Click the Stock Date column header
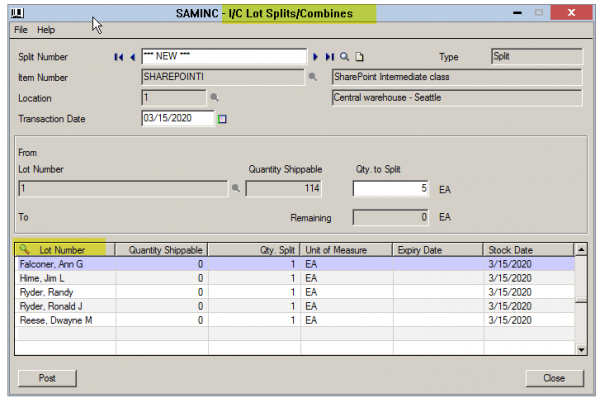The height and width of the screenshot is (398, 600). click(x=529, y=250)
